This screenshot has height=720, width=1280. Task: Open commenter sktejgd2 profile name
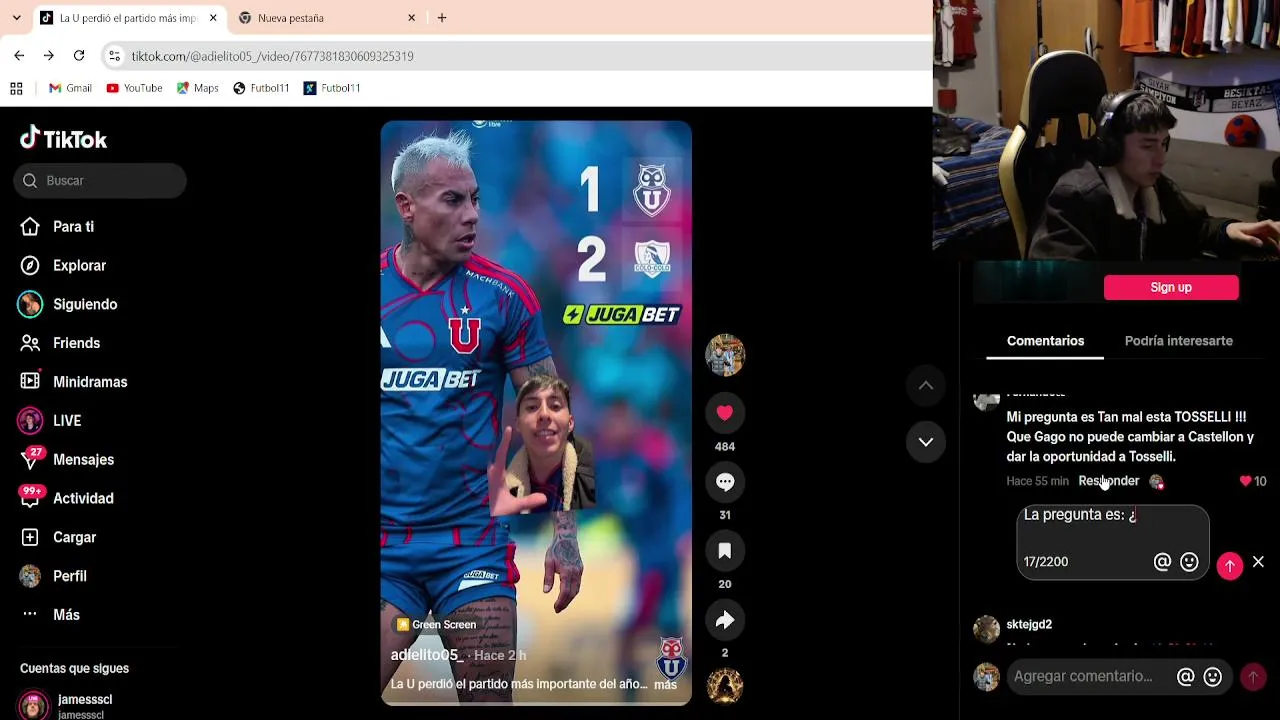coord(1029,625)
